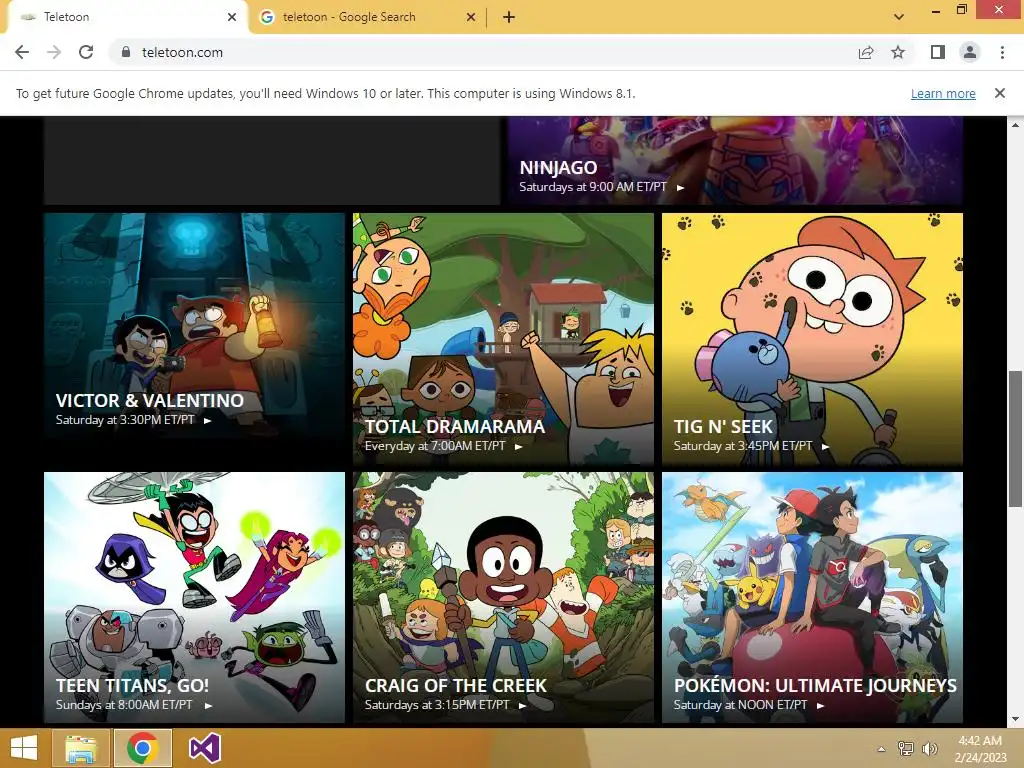Screen dimensions: 1024x768
Task: Click the Pokémon: Ultimate Journeys title text
Action: click(815, 686)
